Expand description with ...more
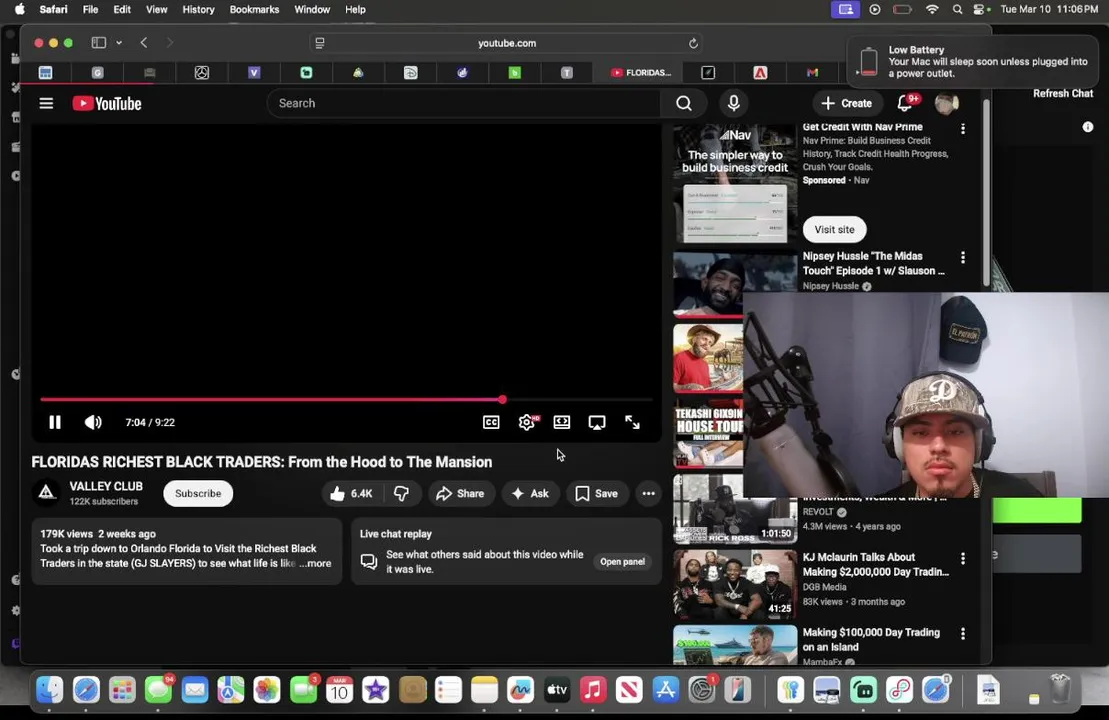This screenshot has height=720, width=1109. pyautogui.click(x=315, y=564)
